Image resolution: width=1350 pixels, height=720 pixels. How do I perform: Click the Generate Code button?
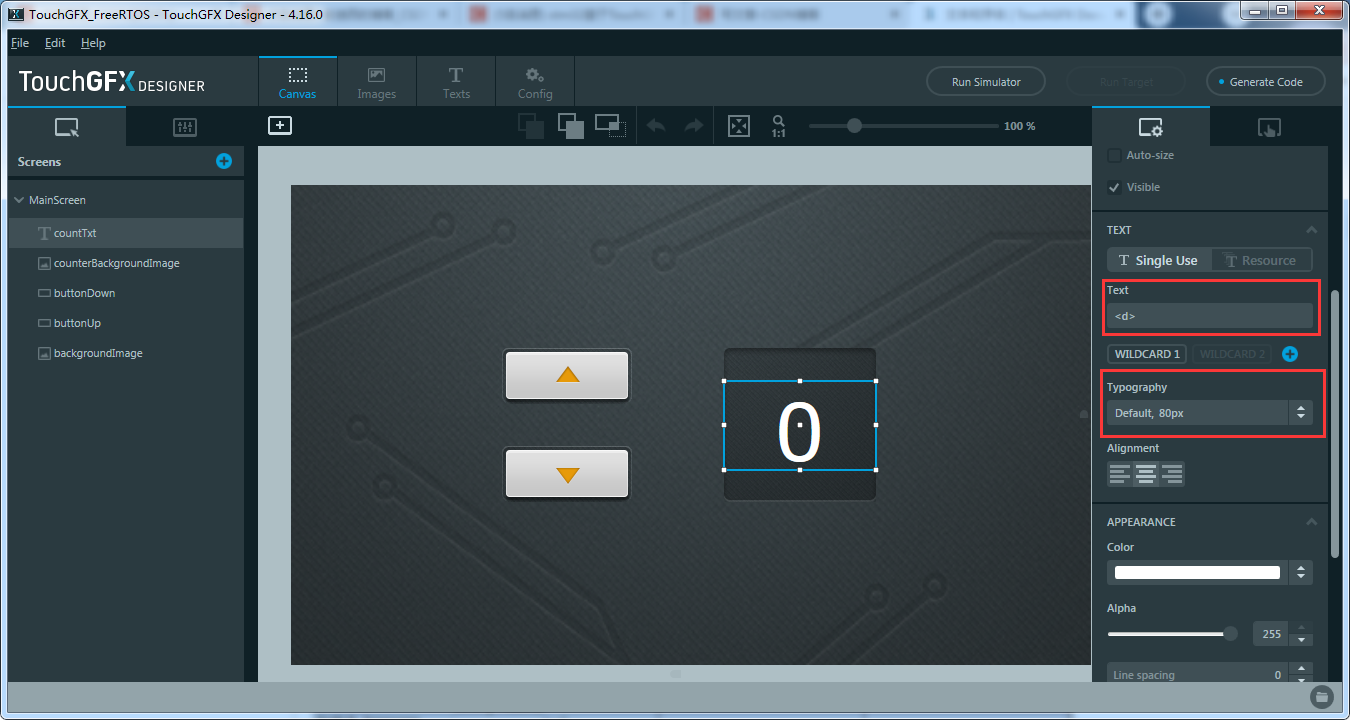click(x=1265, y=81)
